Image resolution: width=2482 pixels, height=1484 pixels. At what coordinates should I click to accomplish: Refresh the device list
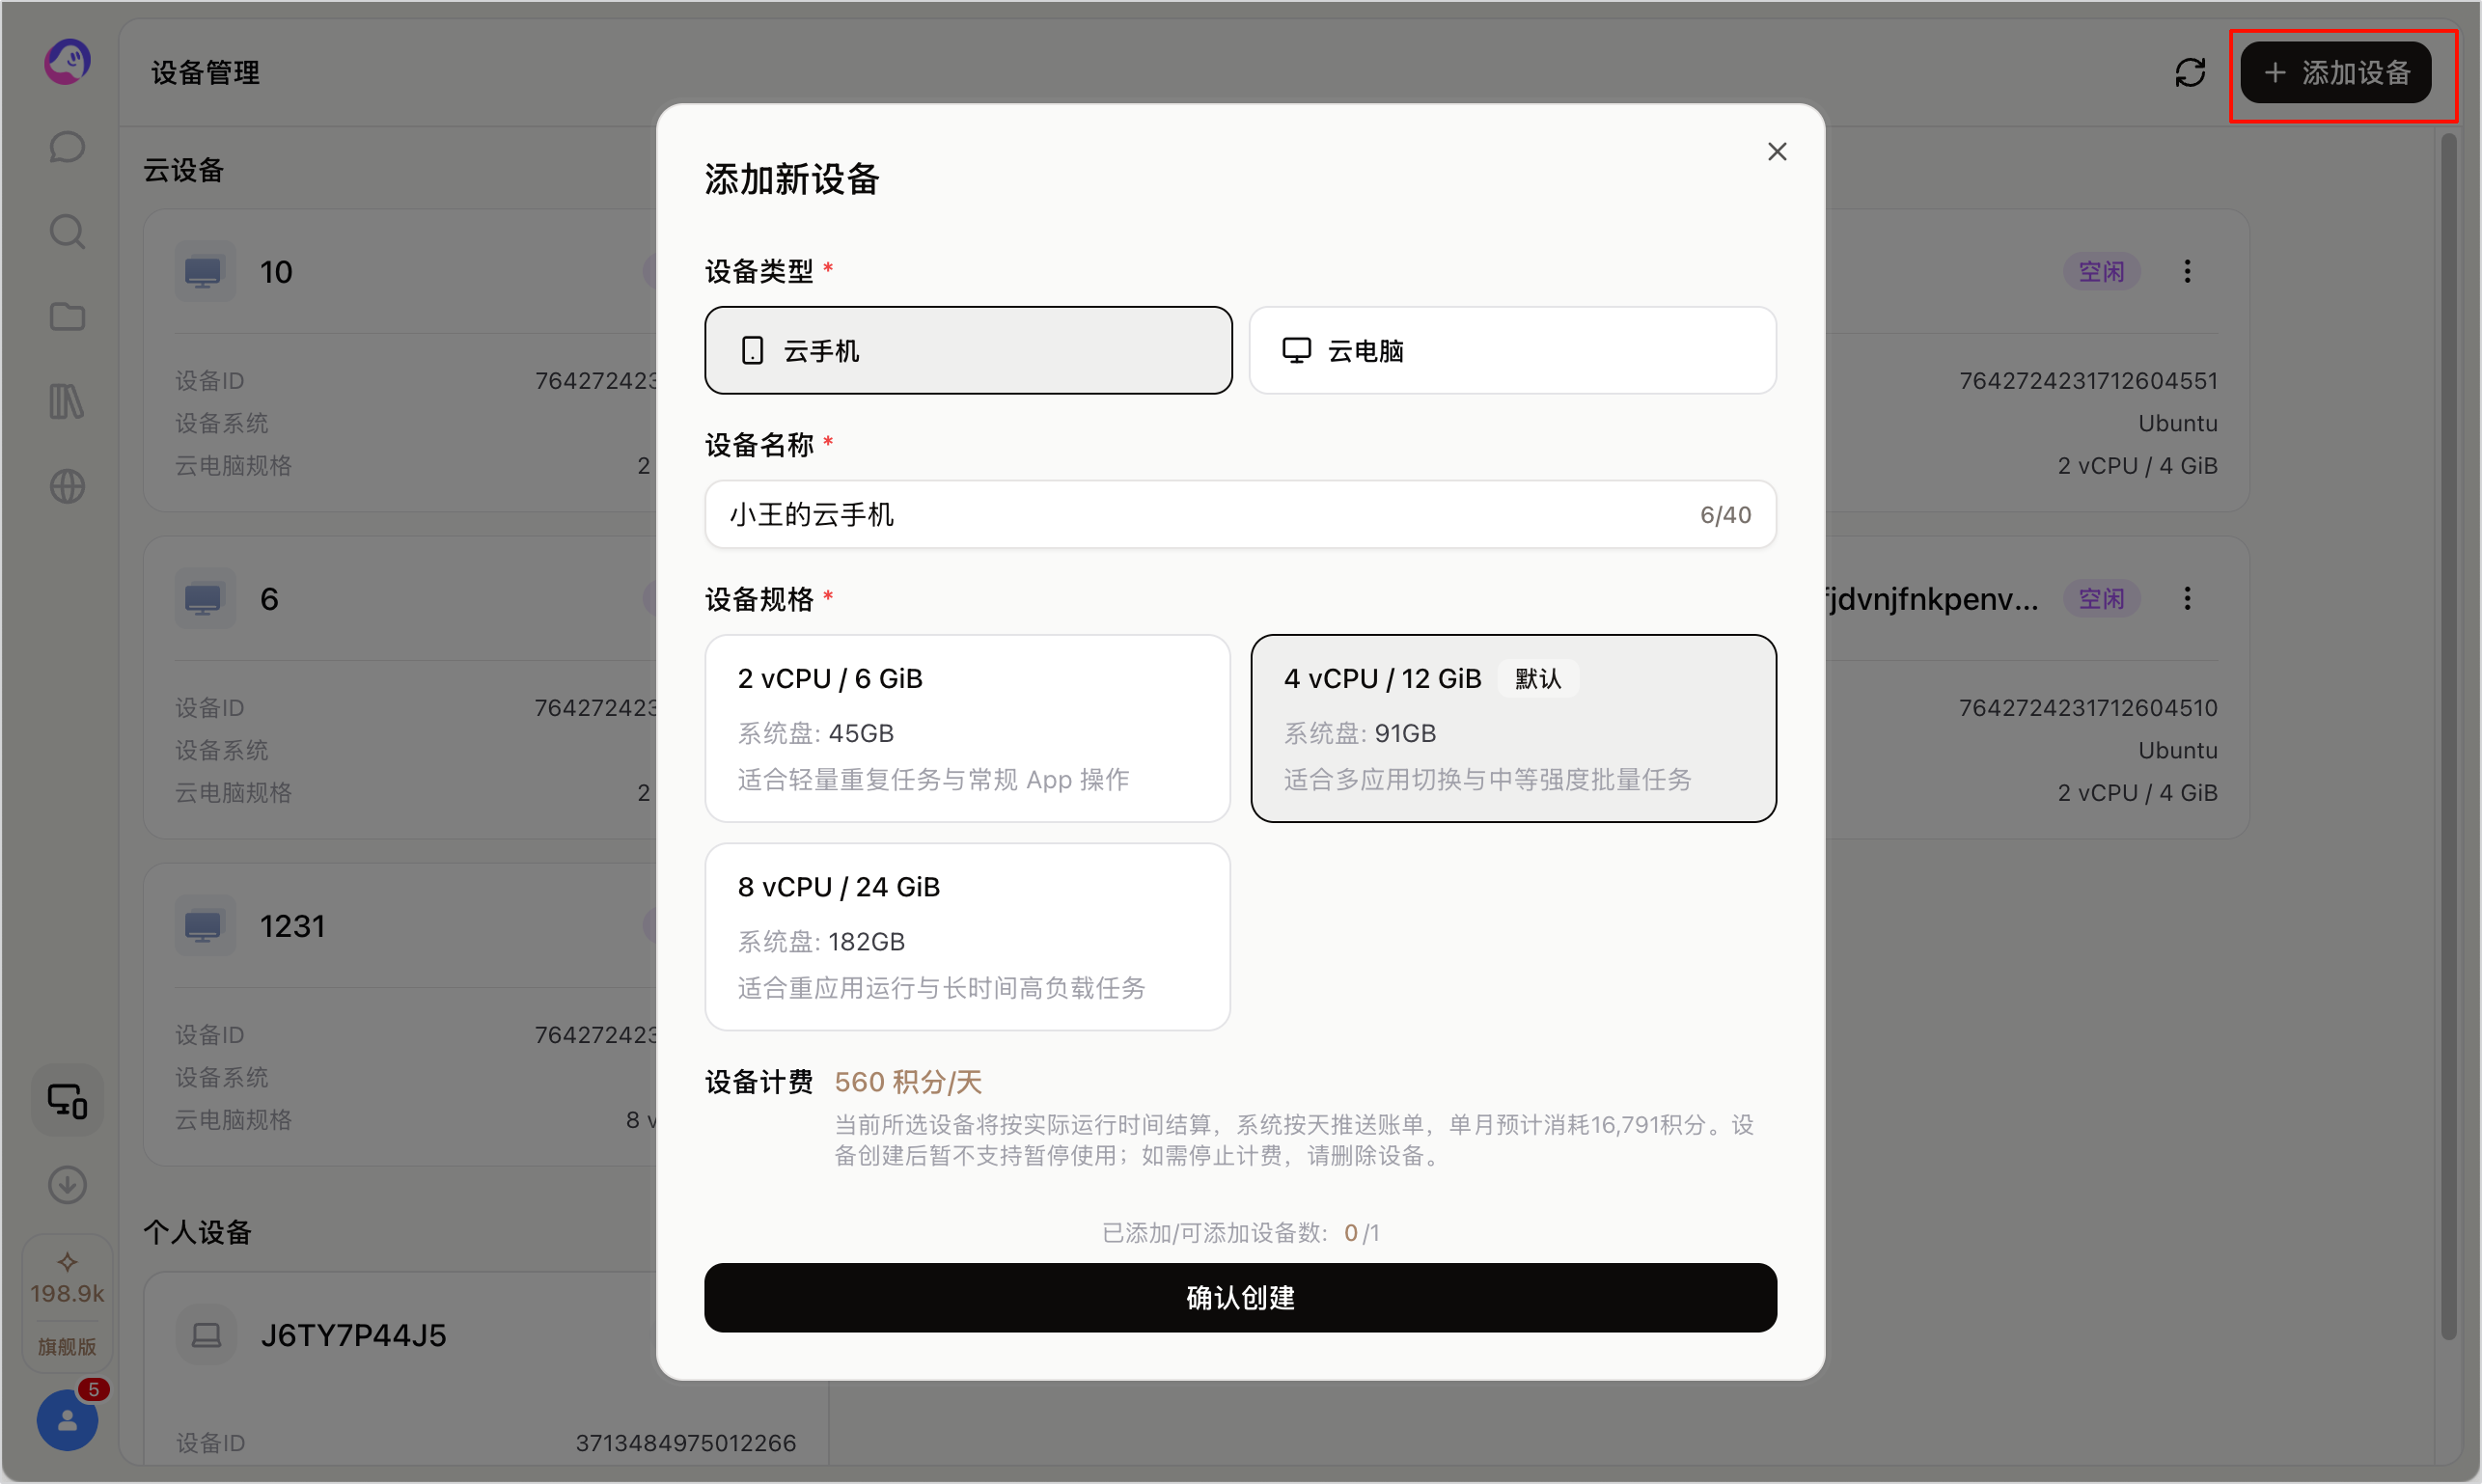coord(2190,72)
